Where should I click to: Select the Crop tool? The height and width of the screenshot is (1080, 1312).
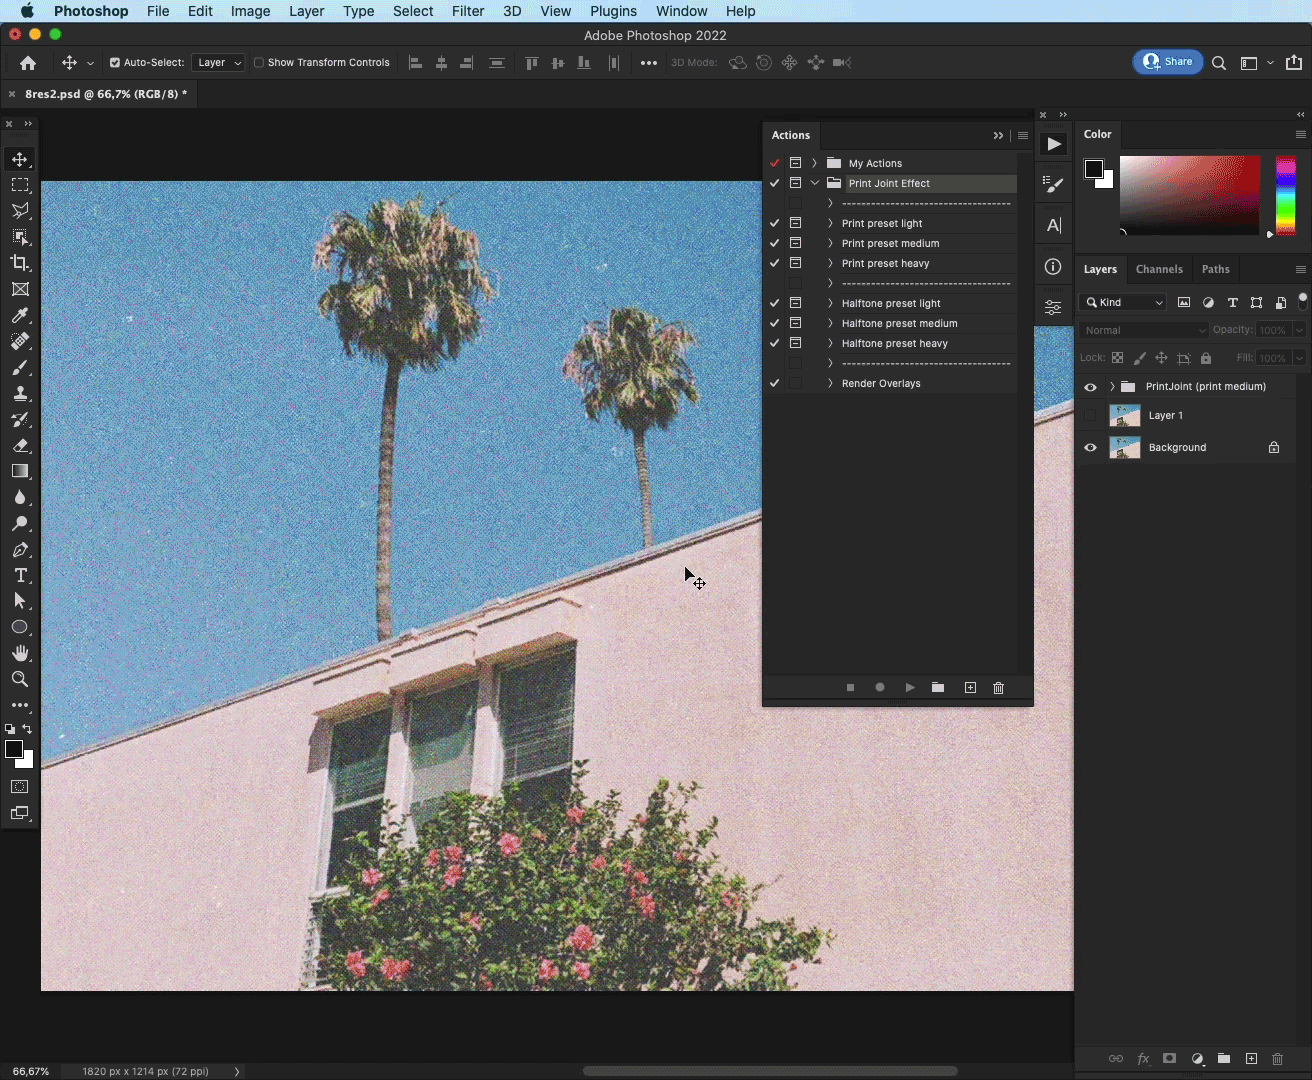(20, 263)
